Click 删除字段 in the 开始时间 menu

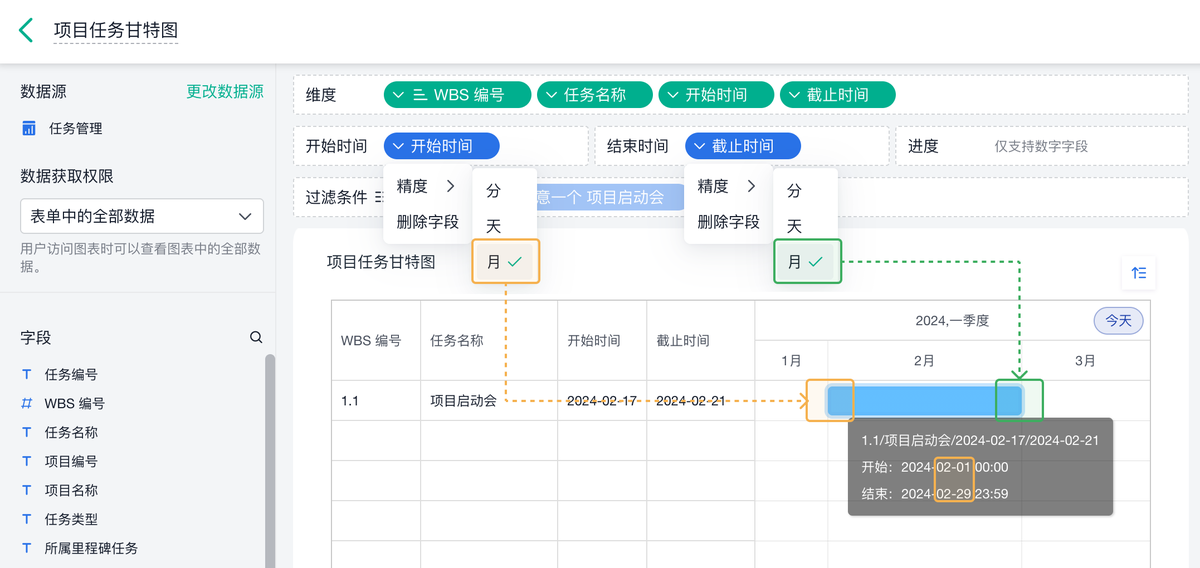click(x=428, y=222)
